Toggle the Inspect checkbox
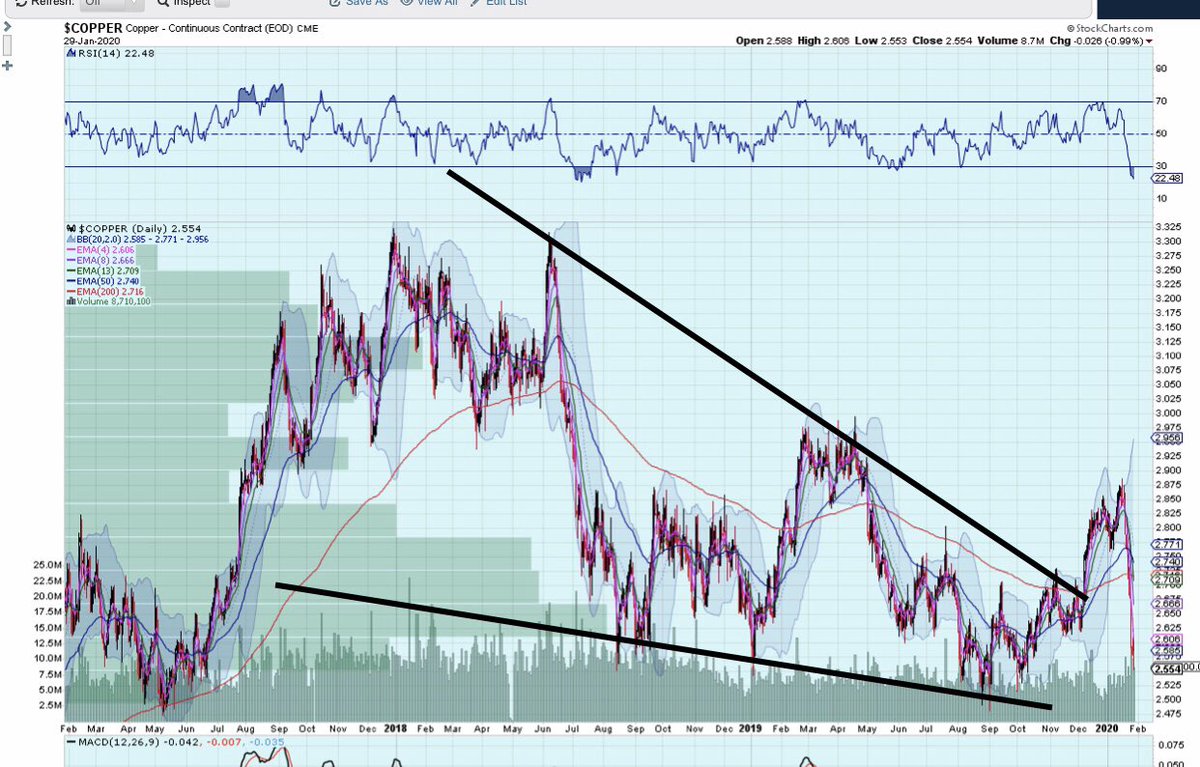The width and height of the screenshot is (1200, 767). [x=222, y=4]
